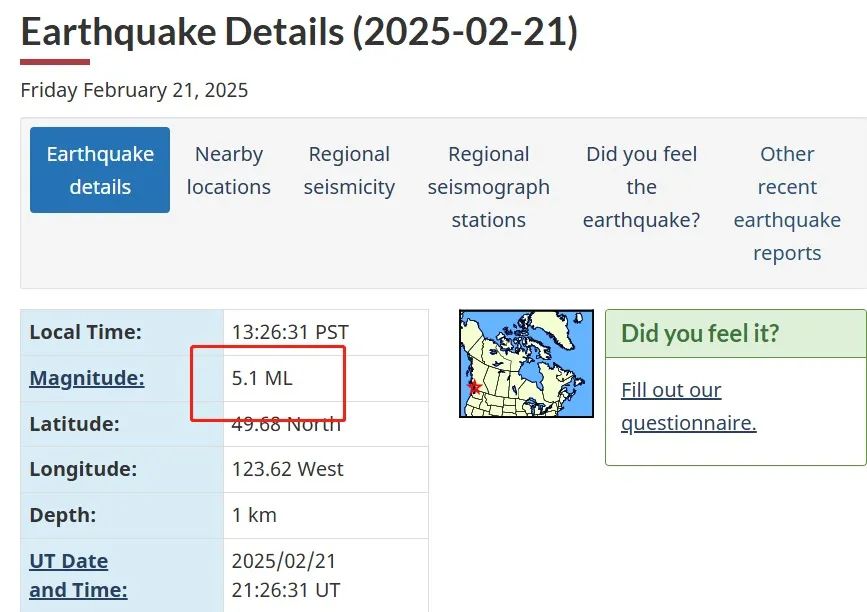Click the Earthquake Details page title
The image size is (867, 612).
click(299, 32)
